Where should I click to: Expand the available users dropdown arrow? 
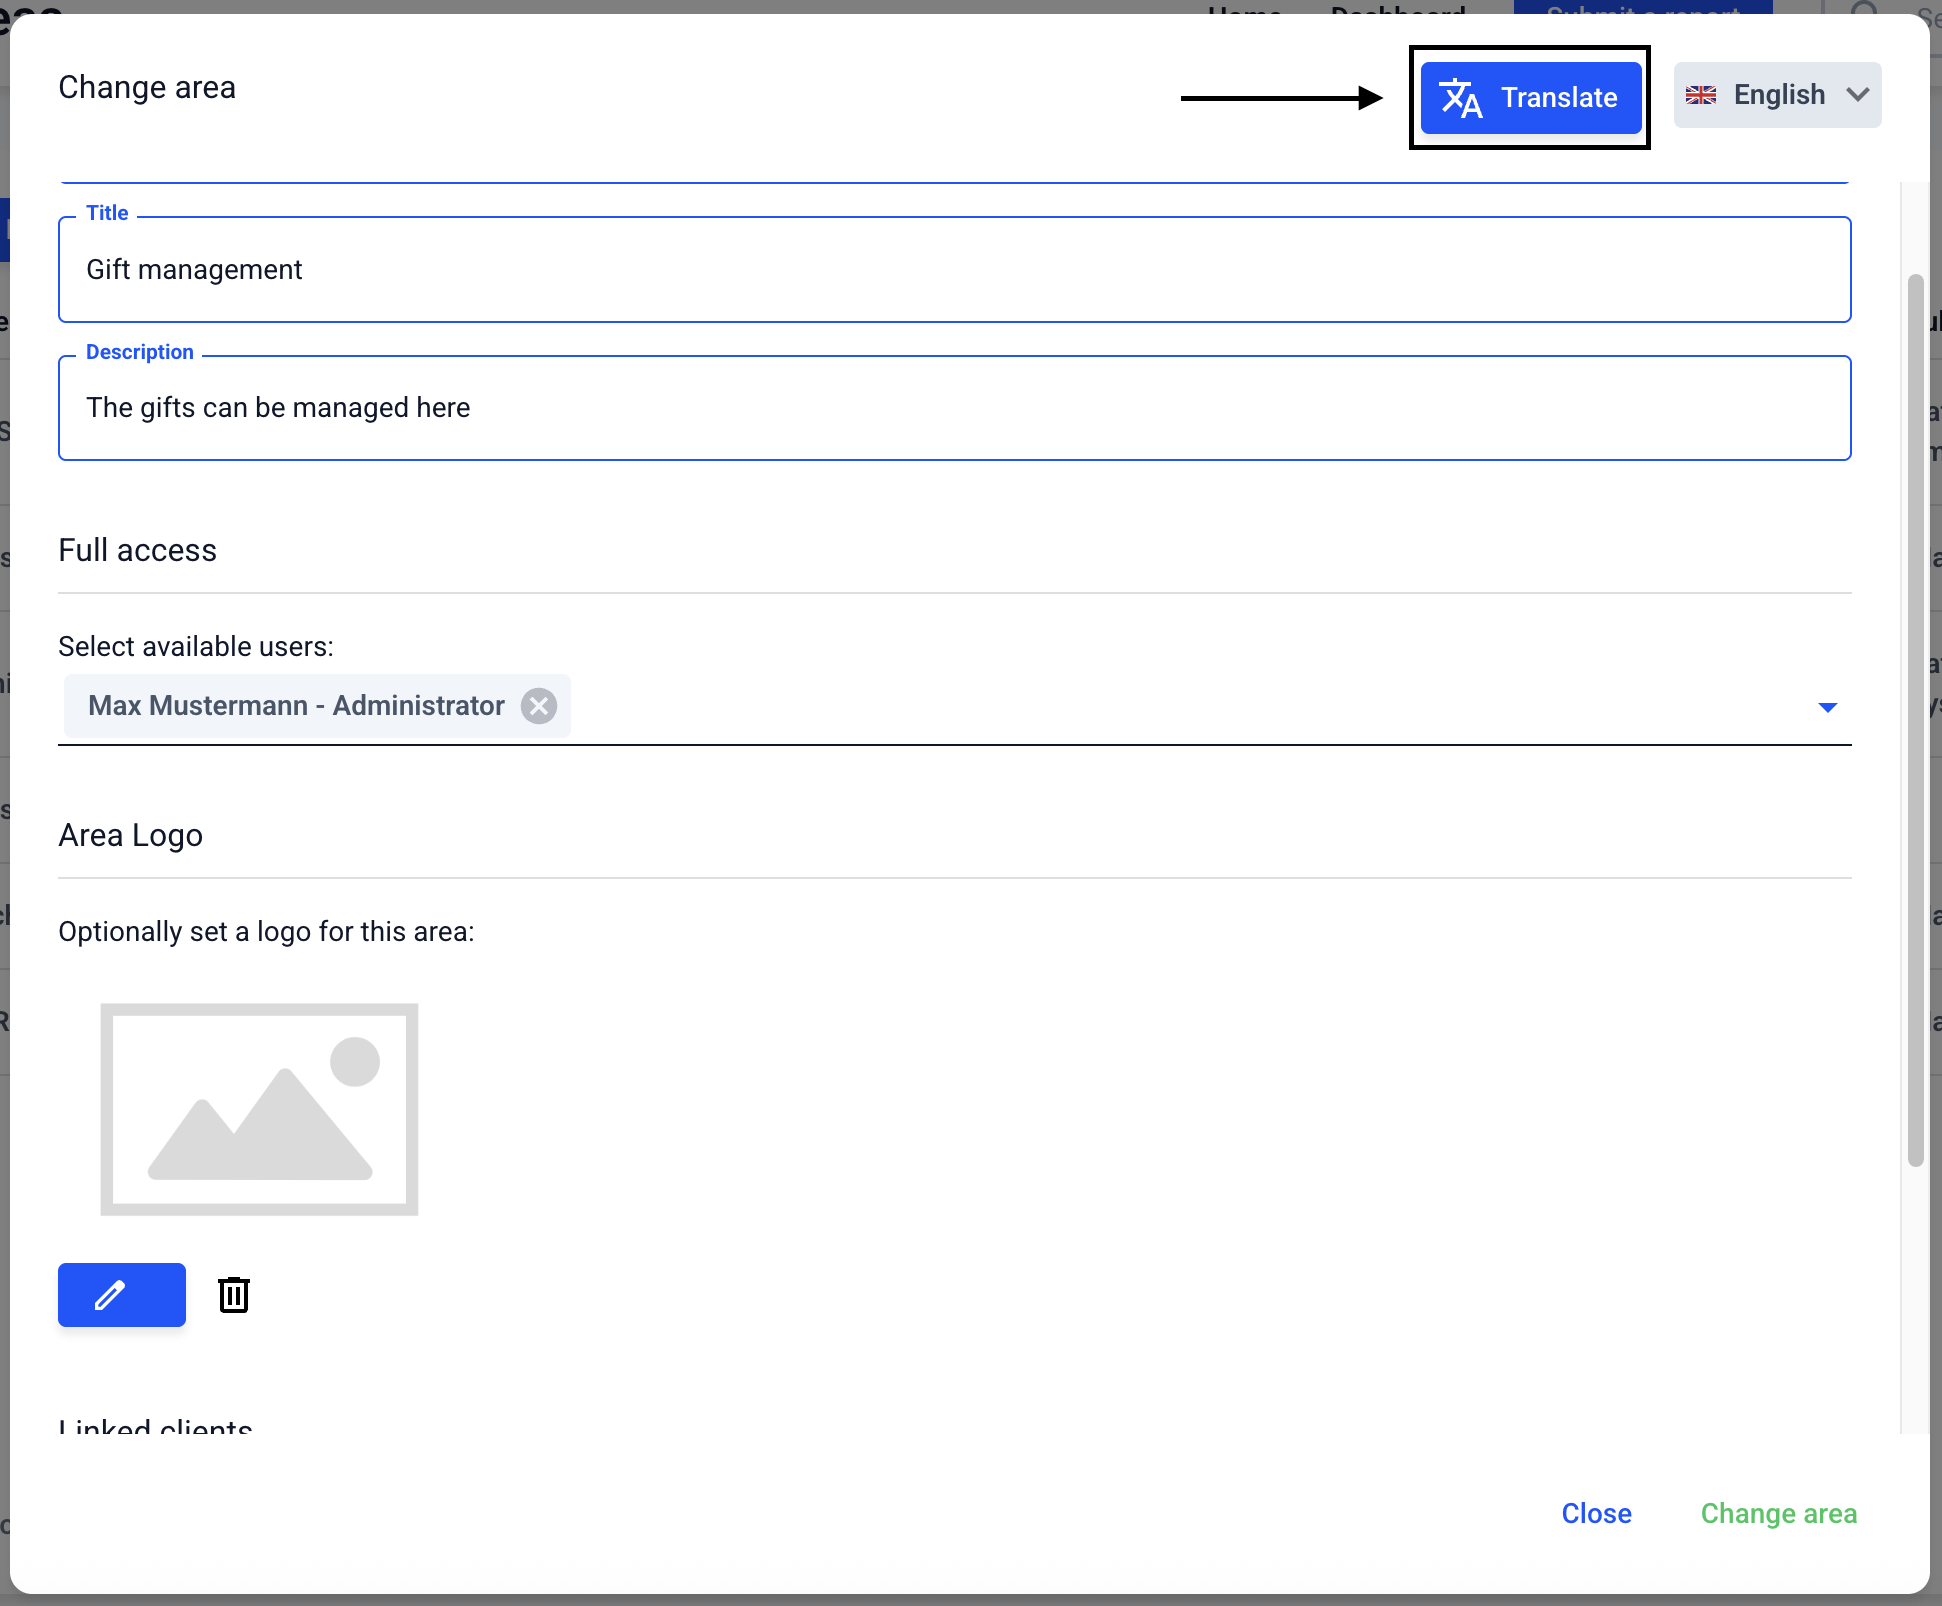click(1827, 707)
